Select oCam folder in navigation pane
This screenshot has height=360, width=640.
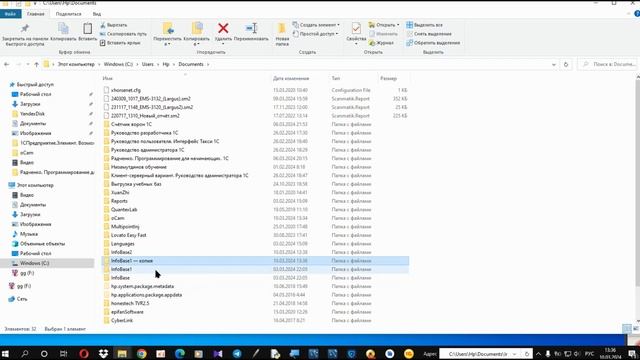tap(27, 153)
